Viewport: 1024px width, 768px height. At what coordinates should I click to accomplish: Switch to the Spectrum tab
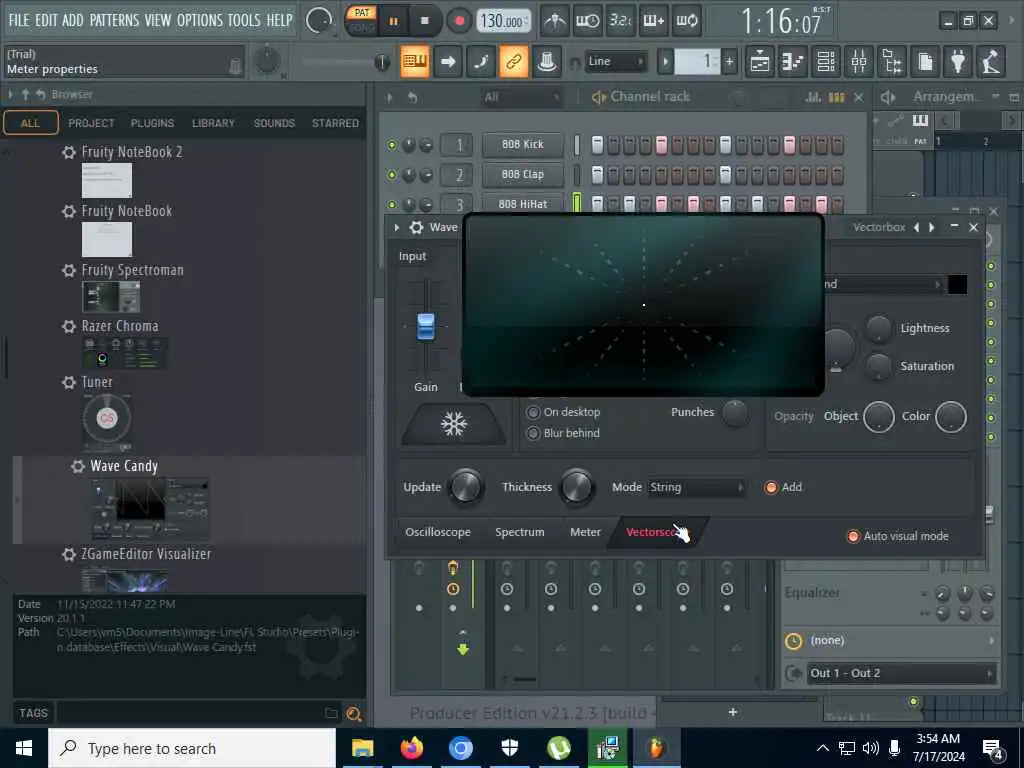(519, 532)
